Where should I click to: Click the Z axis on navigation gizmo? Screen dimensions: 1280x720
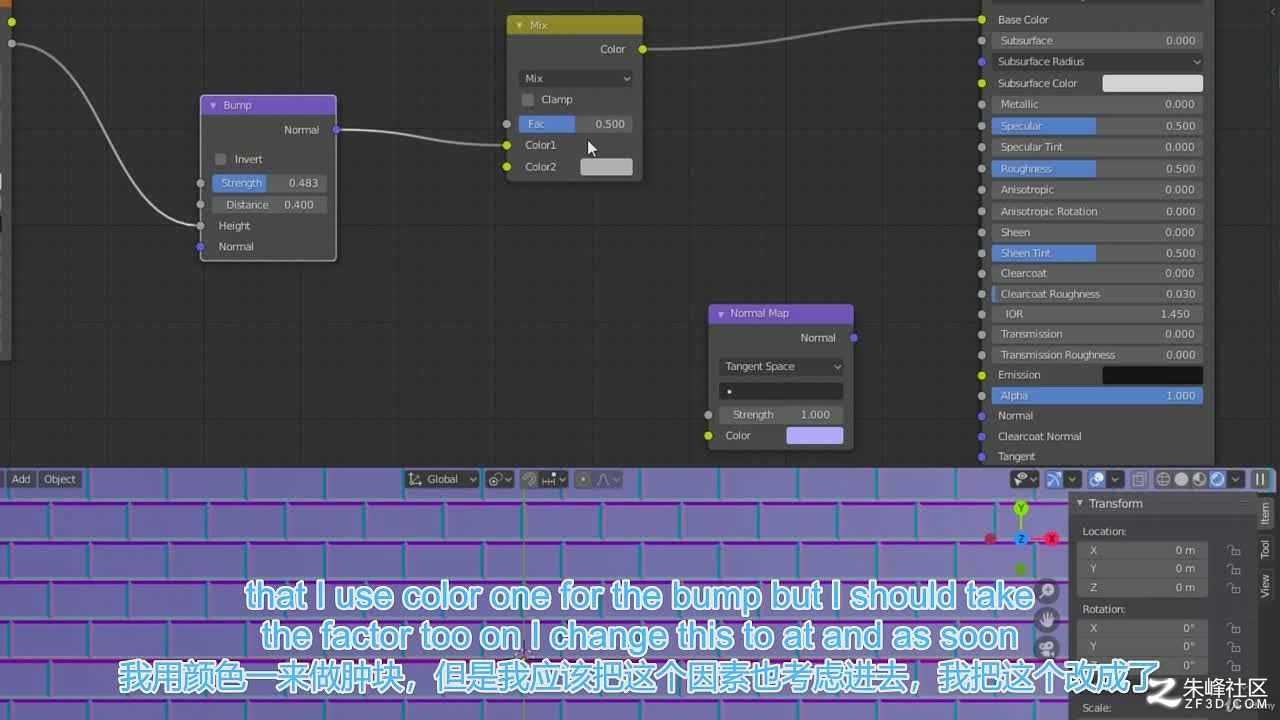pyautogui.click(x=1021, y=539)
